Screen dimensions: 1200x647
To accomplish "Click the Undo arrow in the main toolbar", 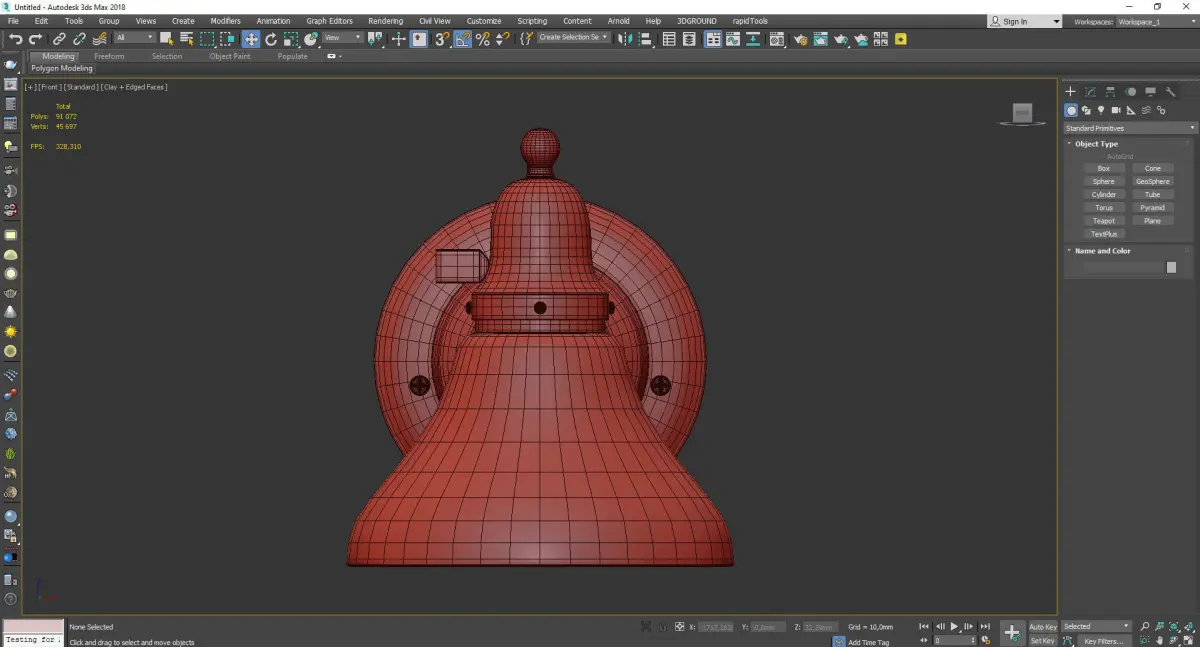I will [15, 39].
